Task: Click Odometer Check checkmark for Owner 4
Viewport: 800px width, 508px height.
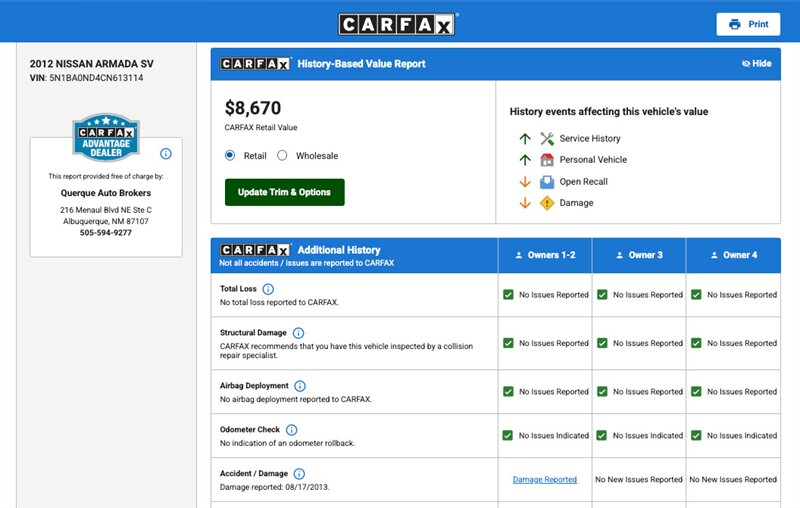Action: (x=696, y=436)
